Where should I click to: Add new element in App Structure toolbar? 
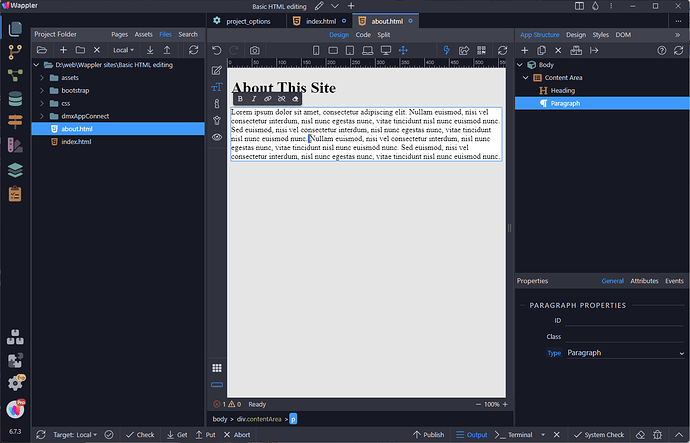pyautogui.click(x=525, y=51)
